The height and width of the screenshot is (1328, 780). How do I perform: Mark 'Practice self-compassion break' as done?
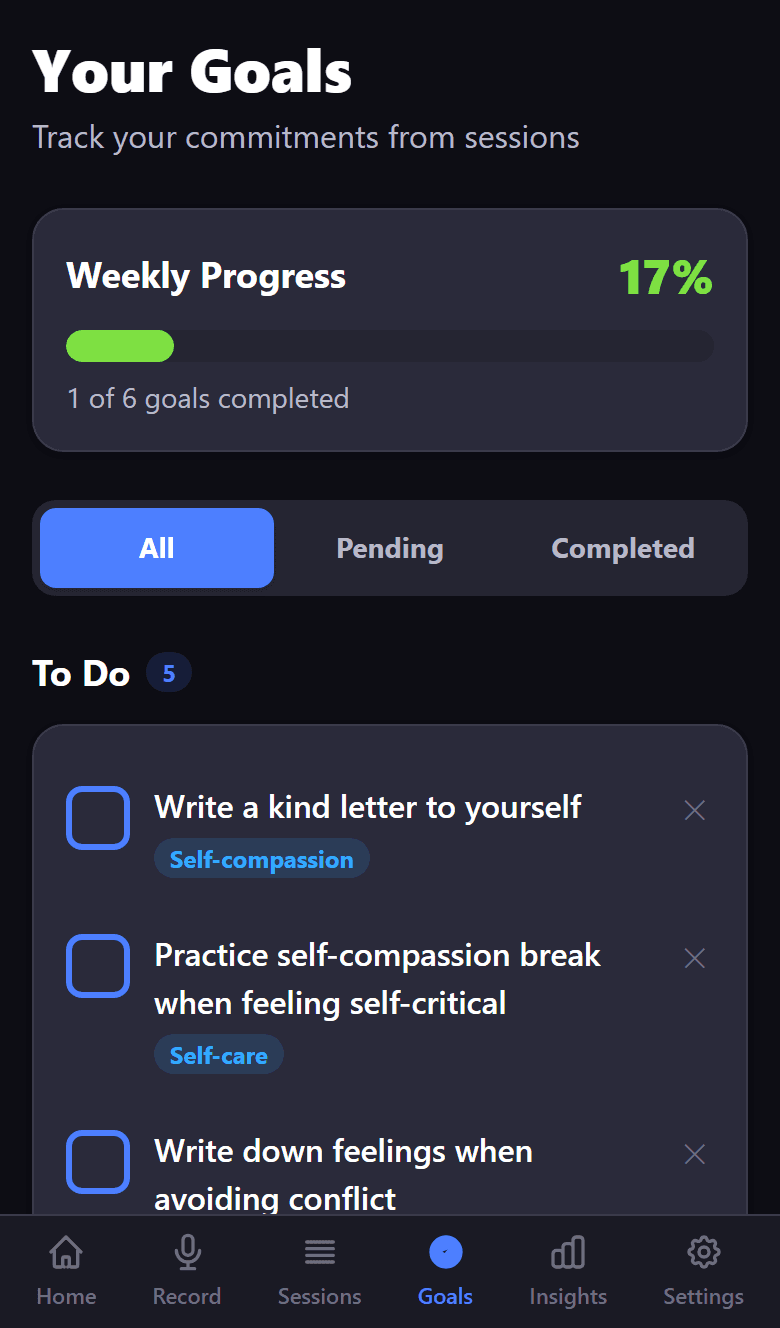(x=97, y=966)
